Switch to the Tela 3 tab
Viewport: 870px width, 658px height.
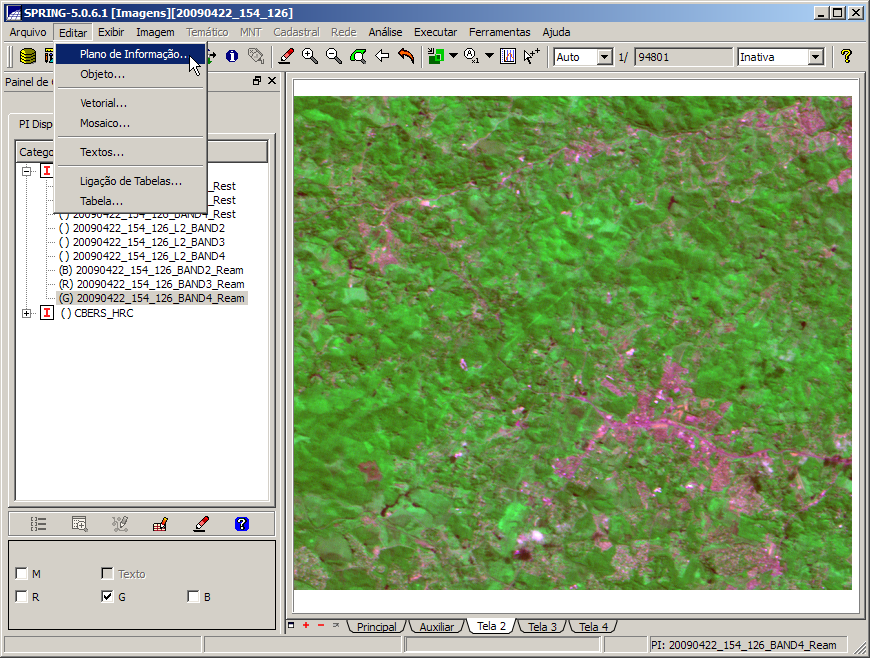tap(542, 627)
